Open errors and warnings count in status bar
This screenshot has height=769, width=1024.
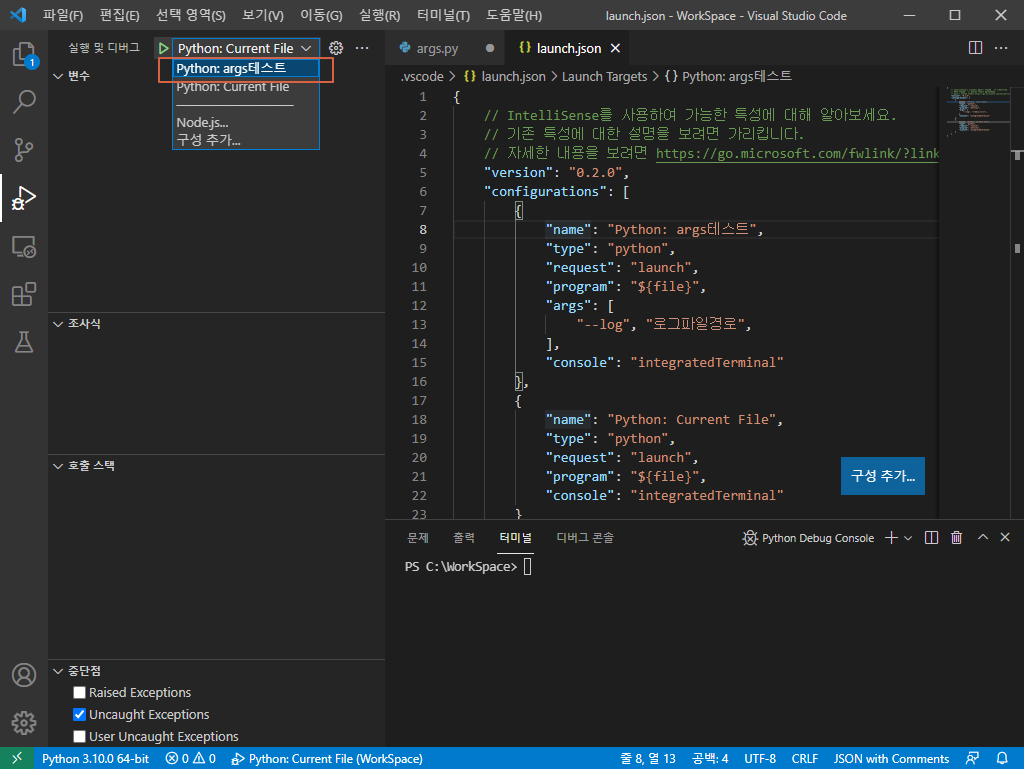click(x=190, y=759)
